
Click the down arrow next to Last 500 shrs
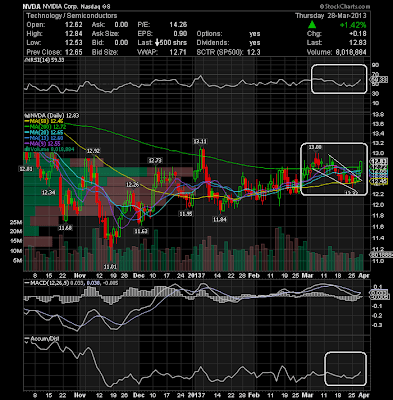(x=158, y=43)
